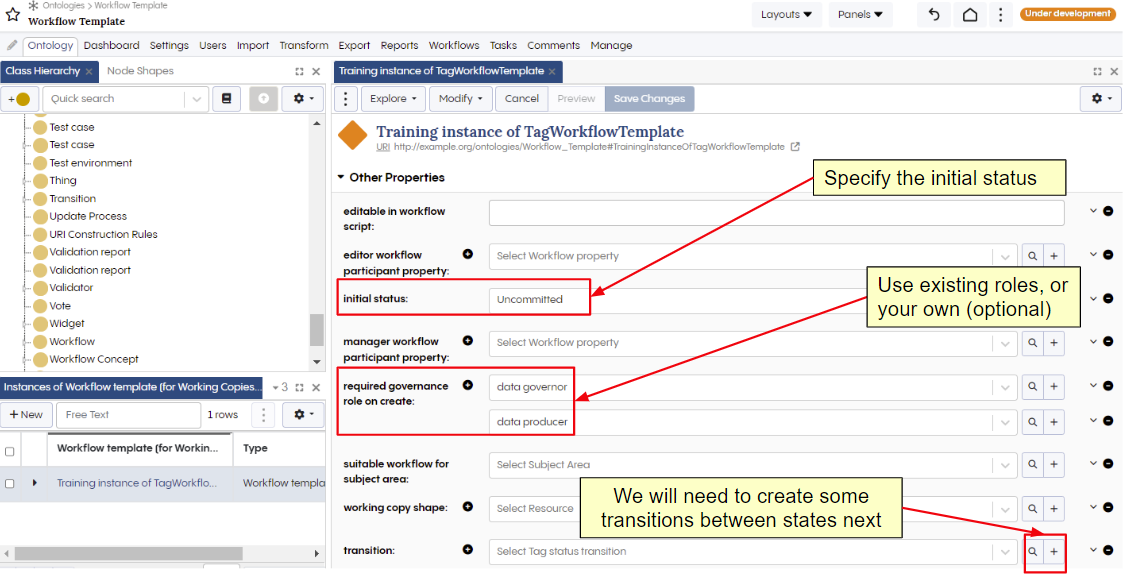This screenshot has height=574, width=1127.
Task: Click the Under development status badge
Action: [1067, 14]
